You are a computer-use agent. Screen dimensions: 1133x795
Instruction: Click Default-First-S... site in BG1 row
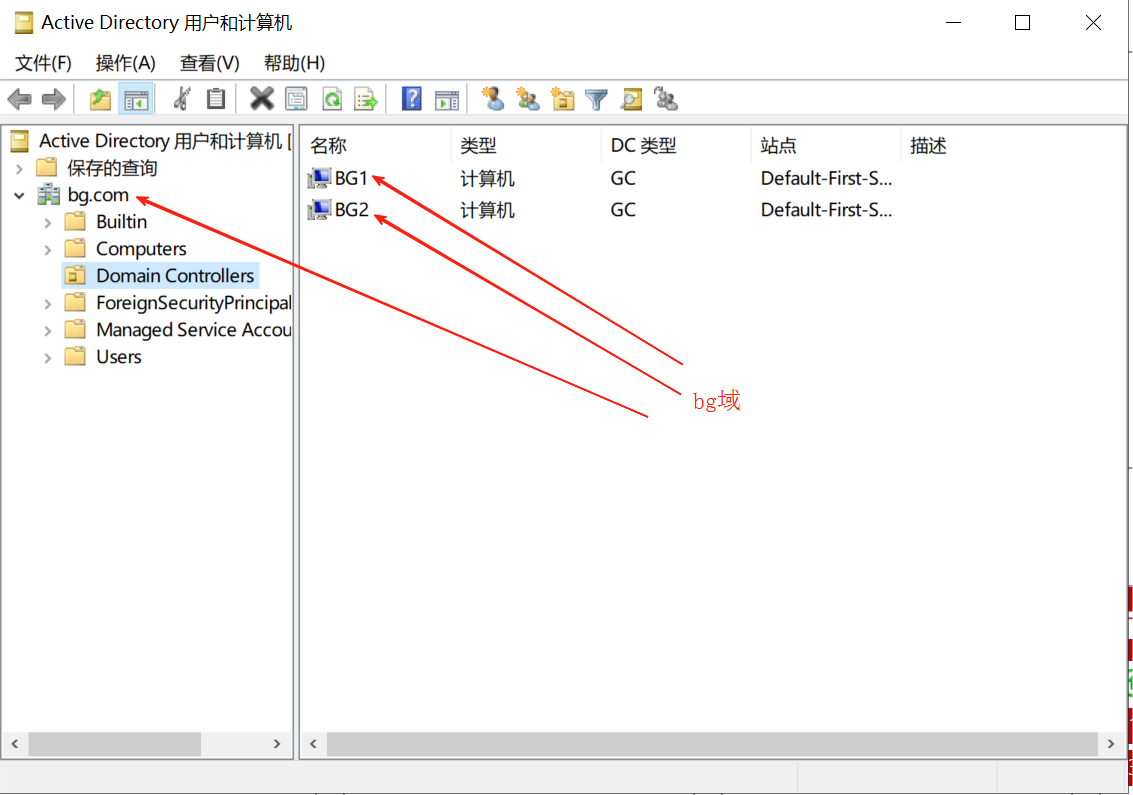(x=826, y=178)
